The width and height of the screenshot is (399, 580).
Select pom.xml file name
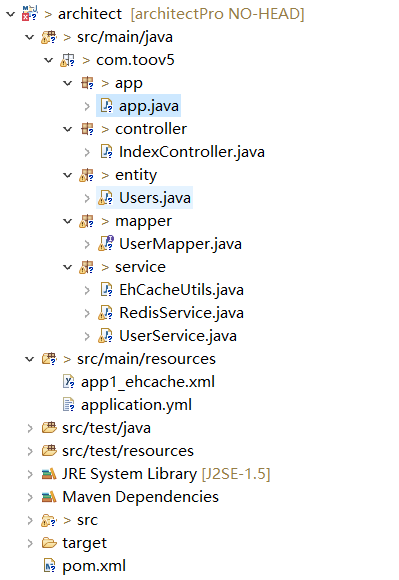click(94, 566)
